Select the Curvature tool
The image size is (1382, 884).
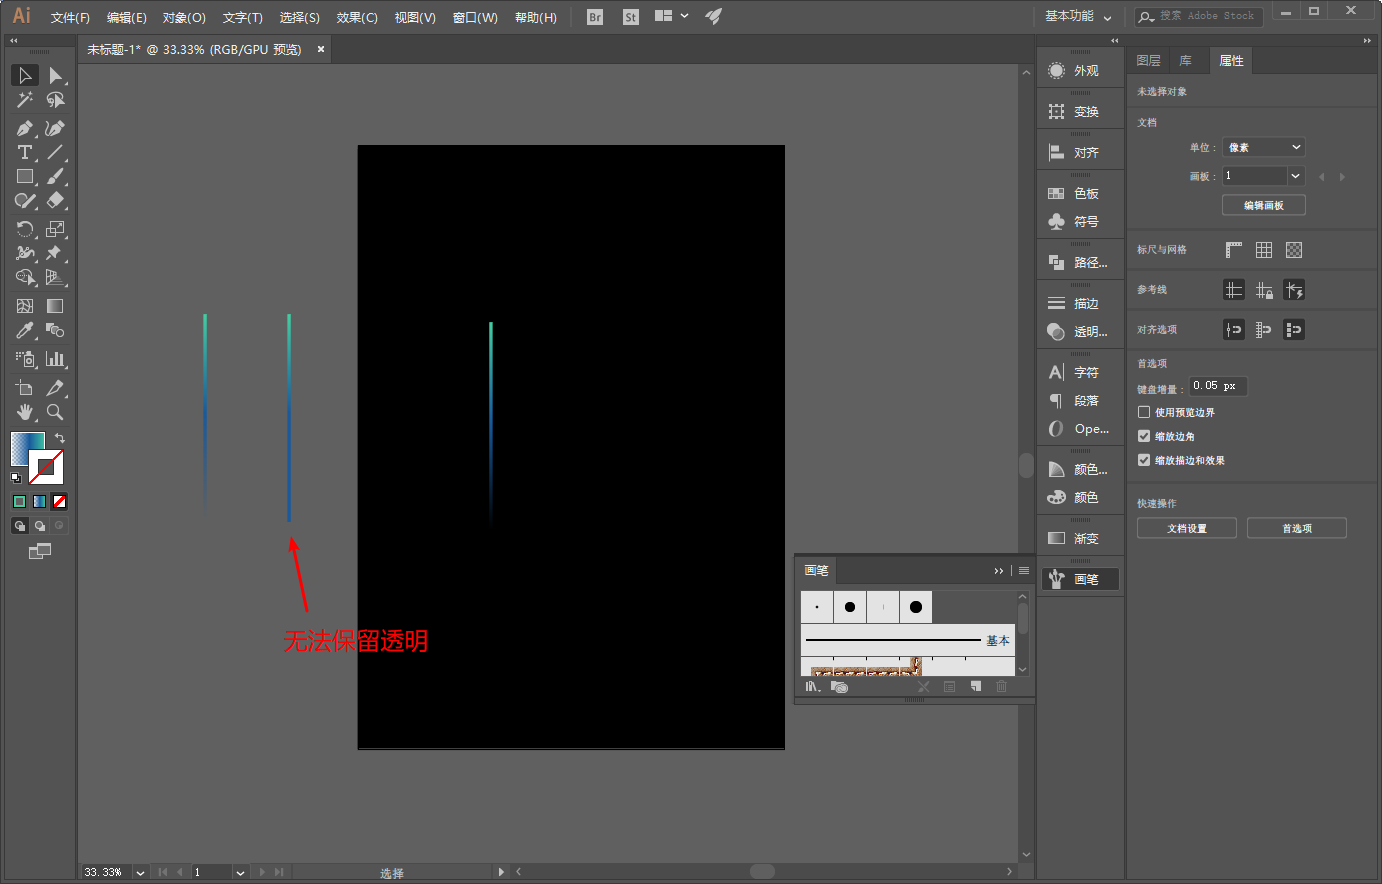55,128
